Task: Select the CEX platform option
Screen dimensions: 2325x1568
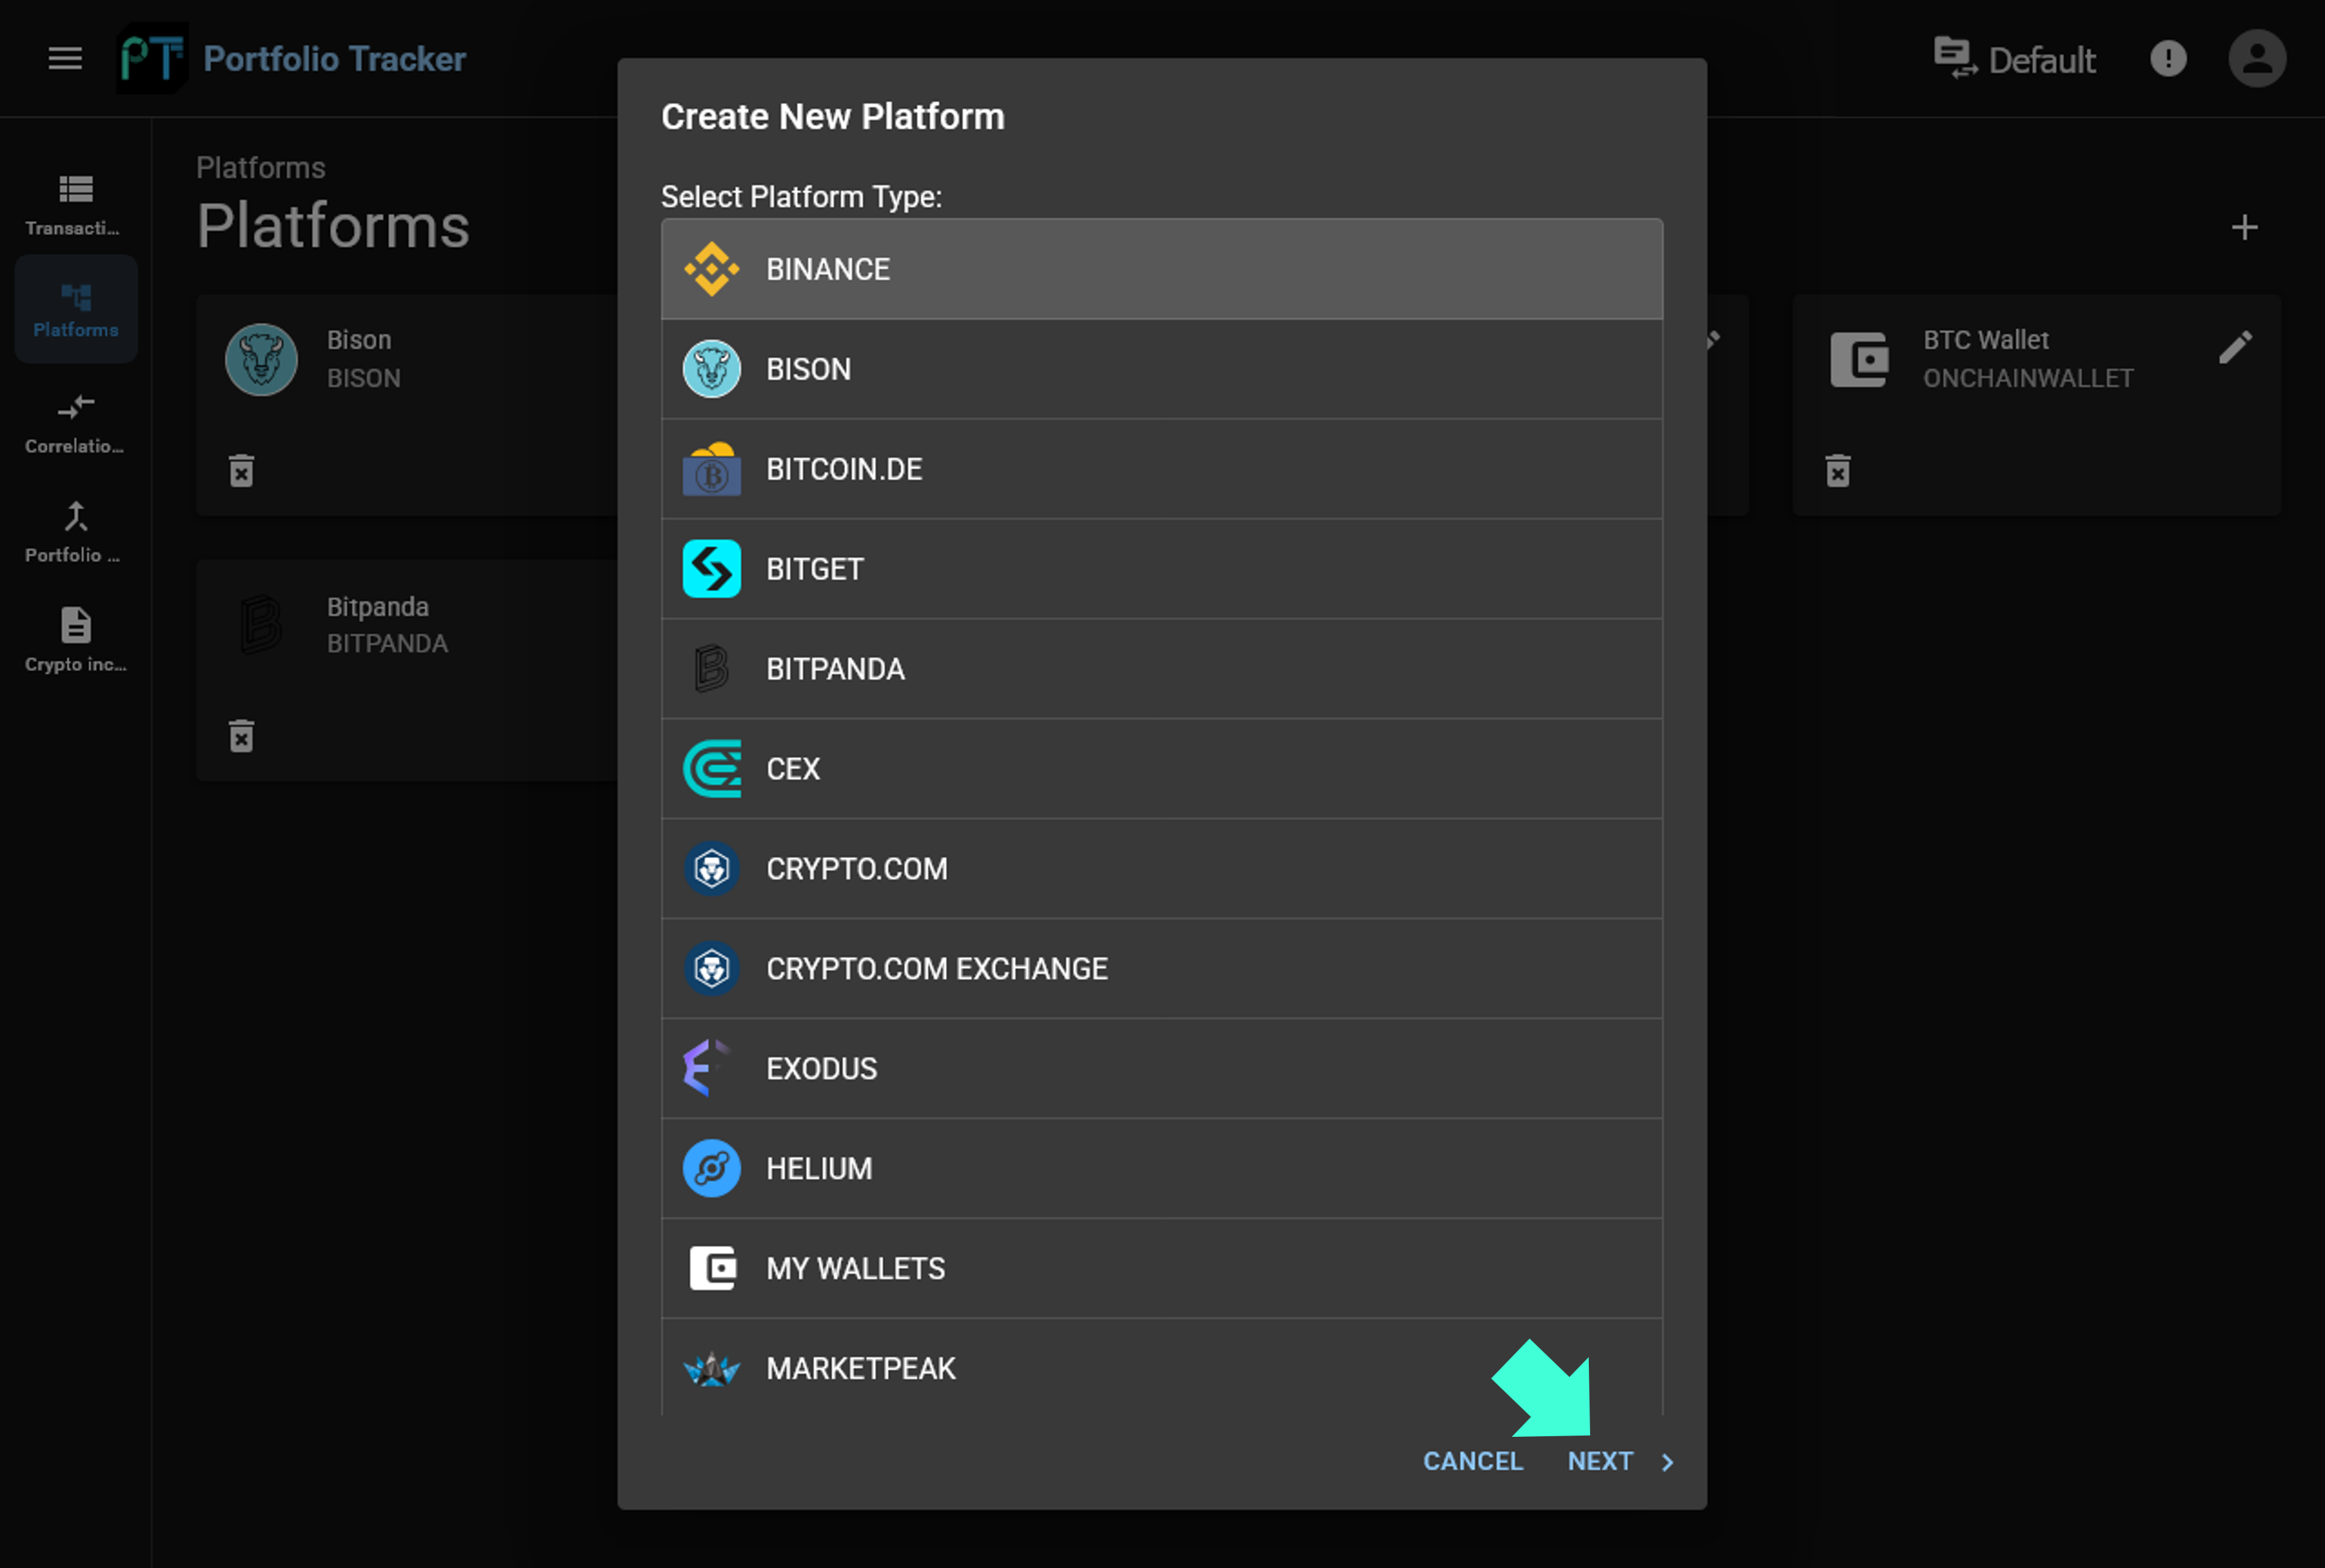Action: pyautogui.click(x=1161, y=769)
